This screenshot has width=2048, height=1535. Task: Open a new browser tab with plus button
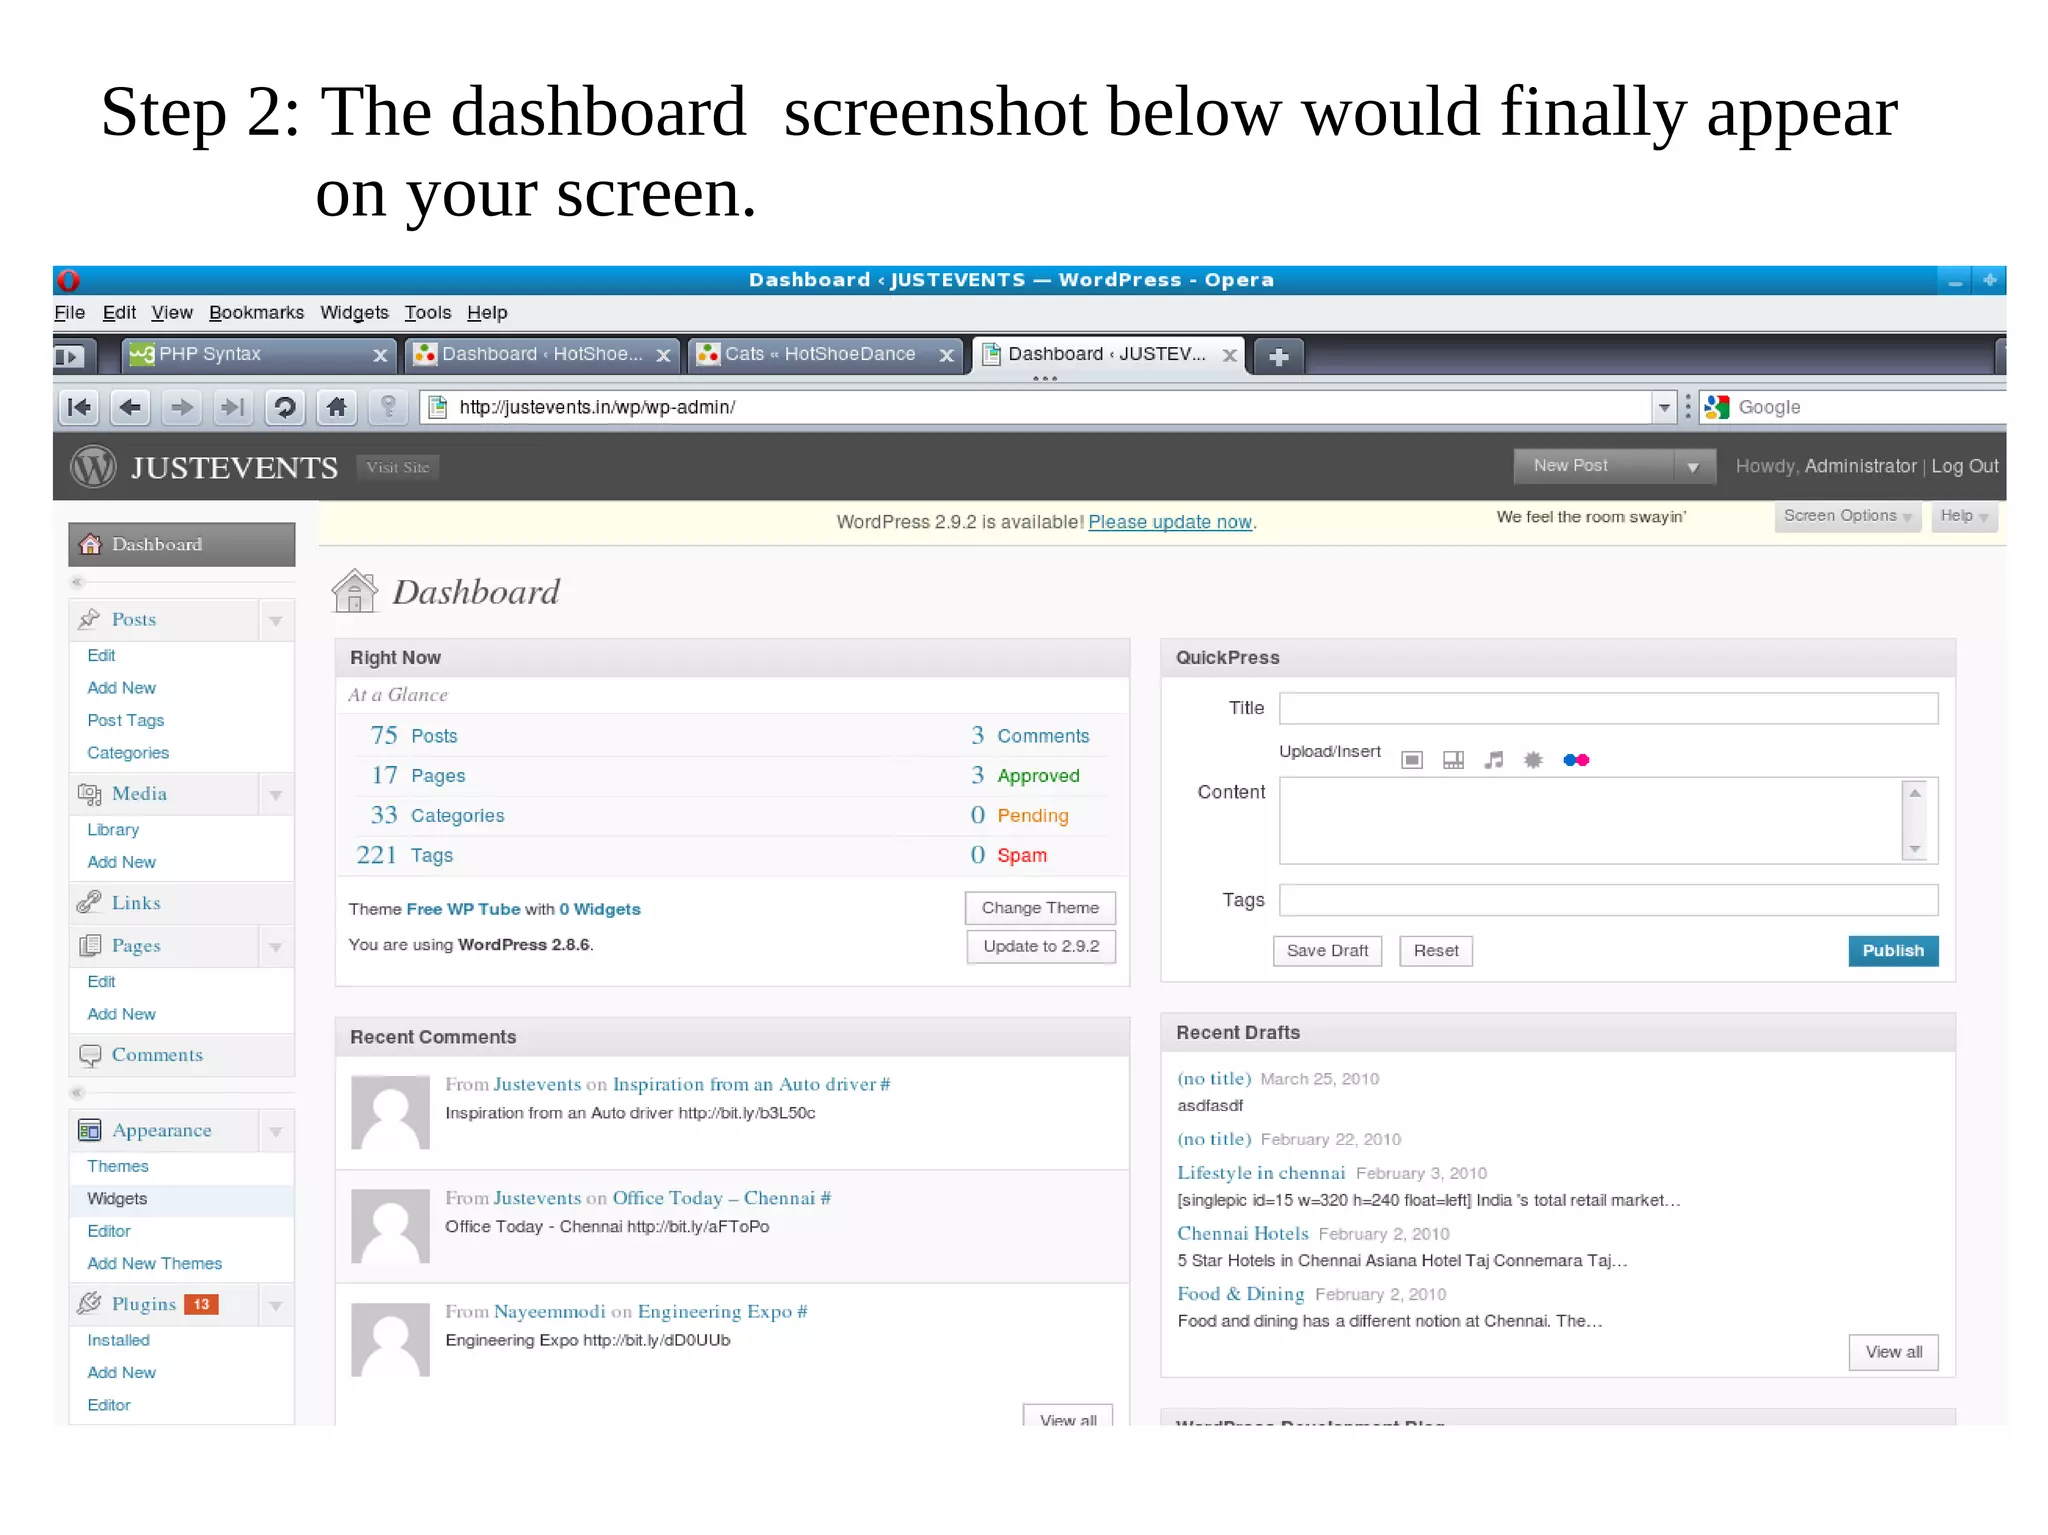pos(1278,356)
